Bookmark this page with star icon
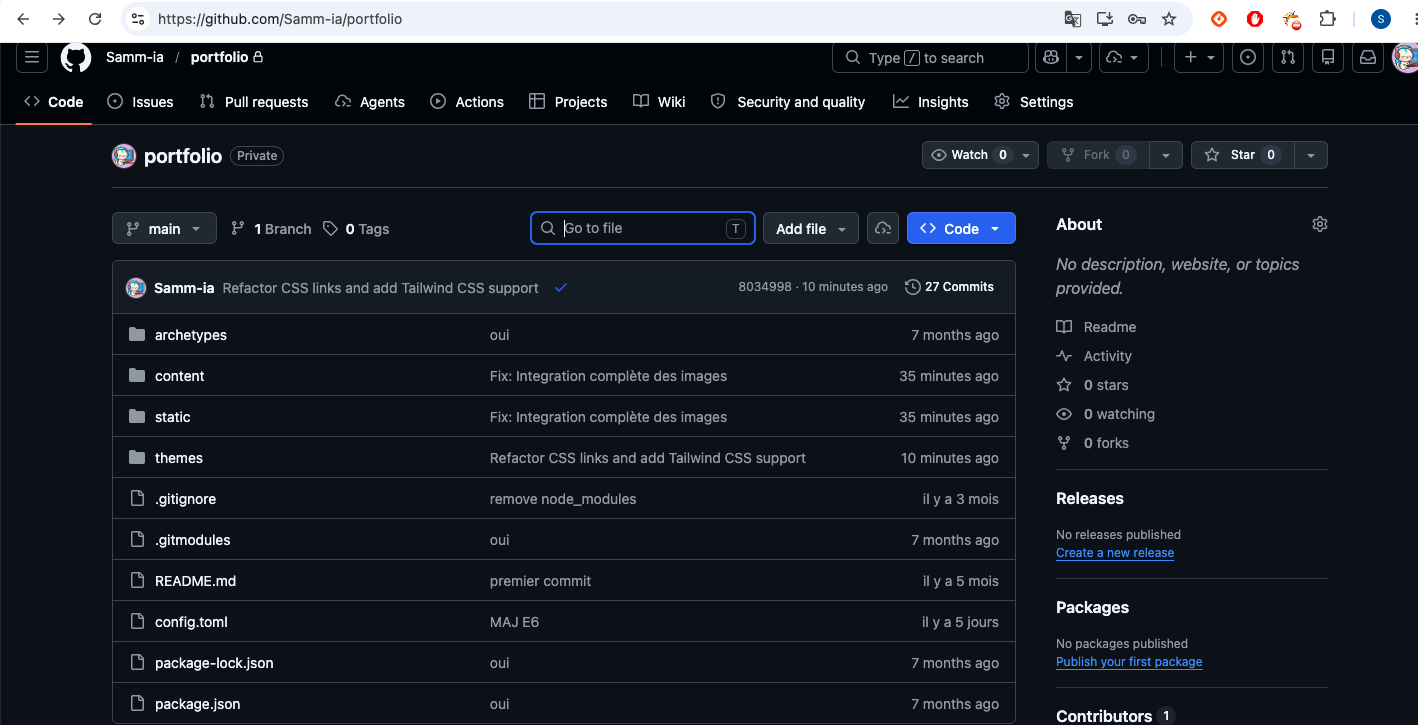Viewport: 1418px width, 725px height. point(1169,19)
